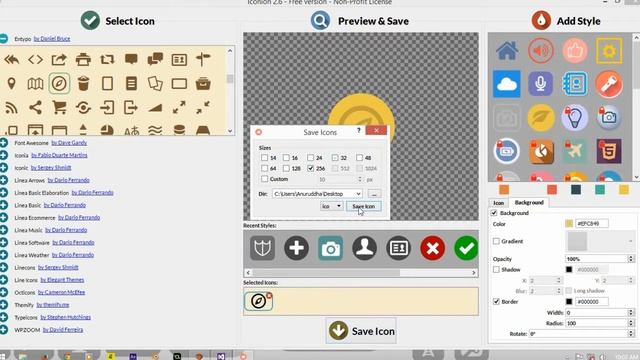The width and height of the screenshot is (640, 360).
Task: Select the shopping cart icon
Action: (x=59, y=108)
